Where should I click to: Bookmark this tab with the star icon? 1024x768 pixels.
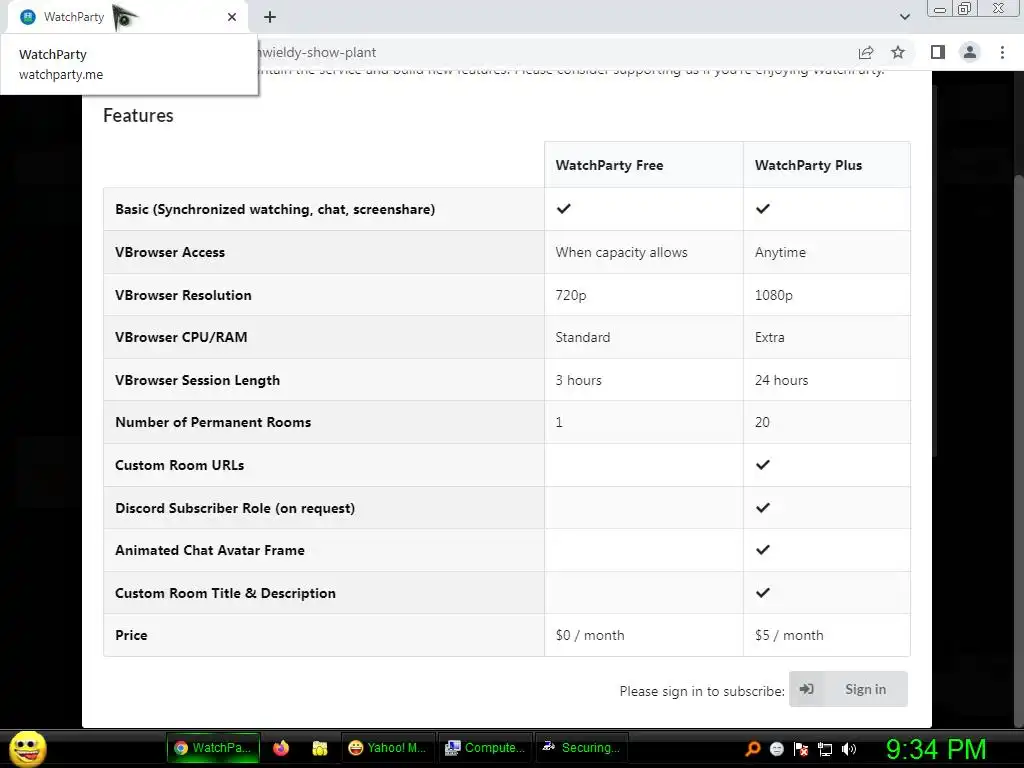(x=898, y=53)
